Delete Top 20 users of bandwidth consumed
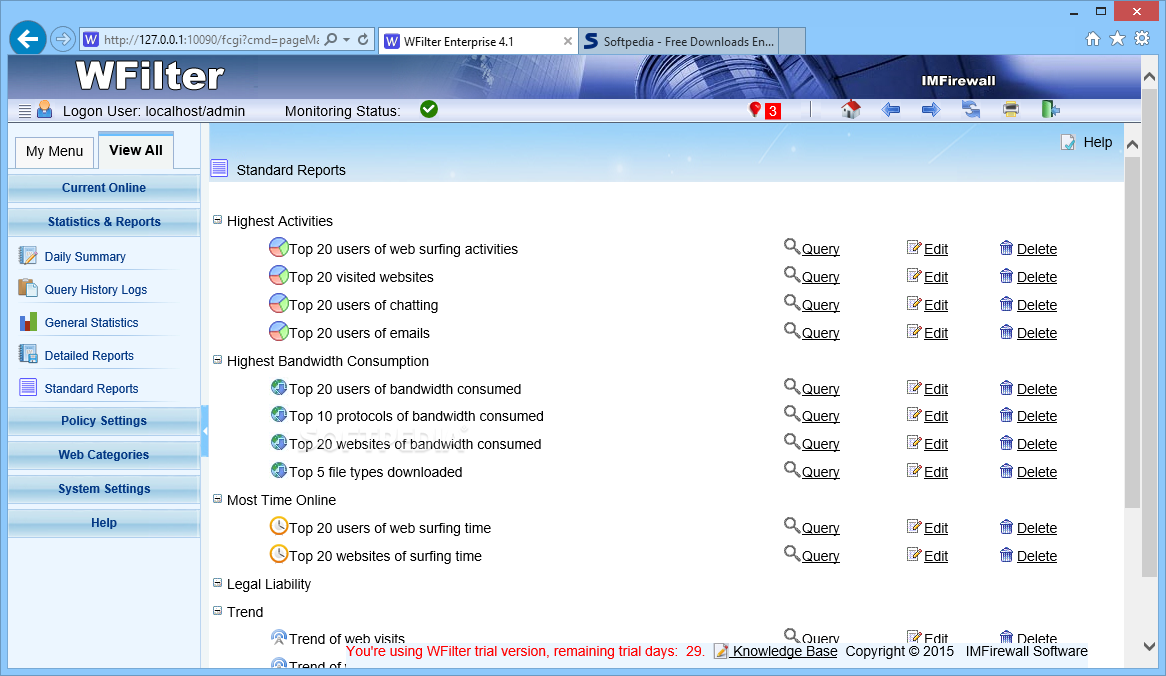 point(1037,389)
